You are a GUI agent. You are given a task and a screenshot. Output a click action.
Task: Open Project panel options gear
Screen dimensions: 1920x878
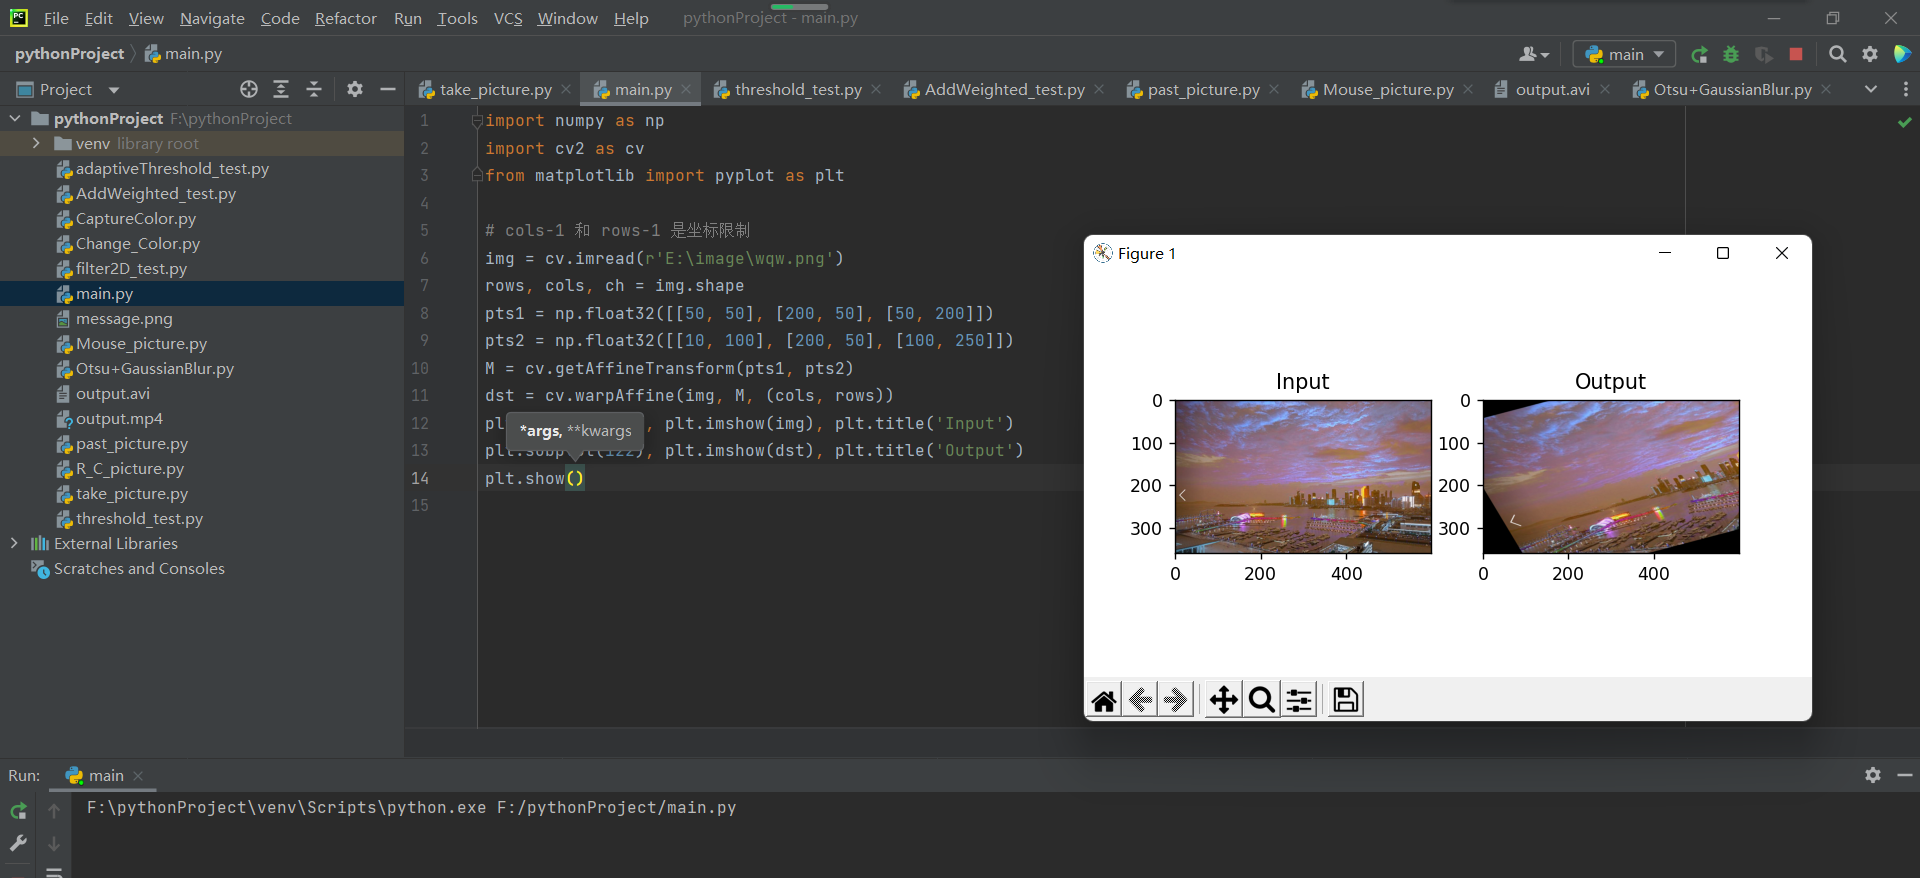355,89
